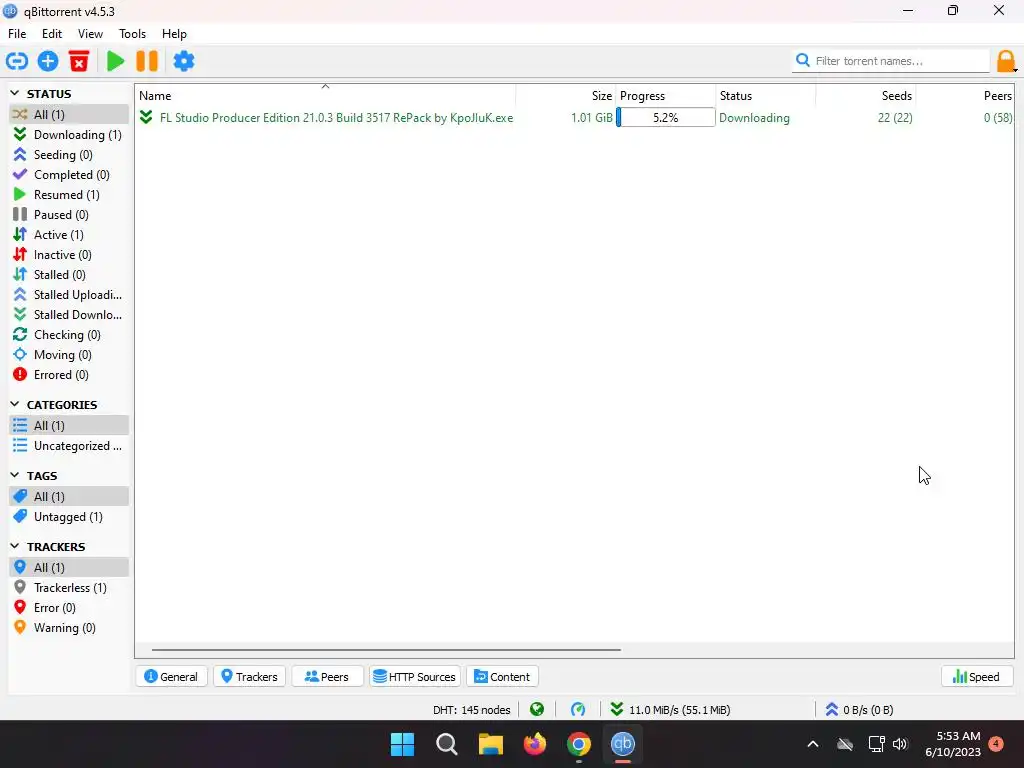Click the Add Torrent Link toolbar icon
The height and width of the screenshot is (768, 1024).
17,61
